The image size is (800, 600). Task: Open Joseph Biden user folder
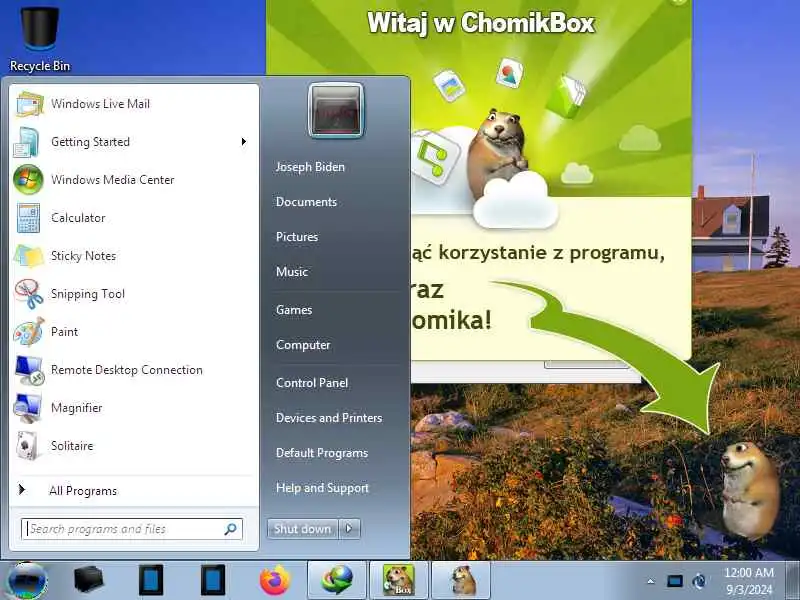point(310,167)
